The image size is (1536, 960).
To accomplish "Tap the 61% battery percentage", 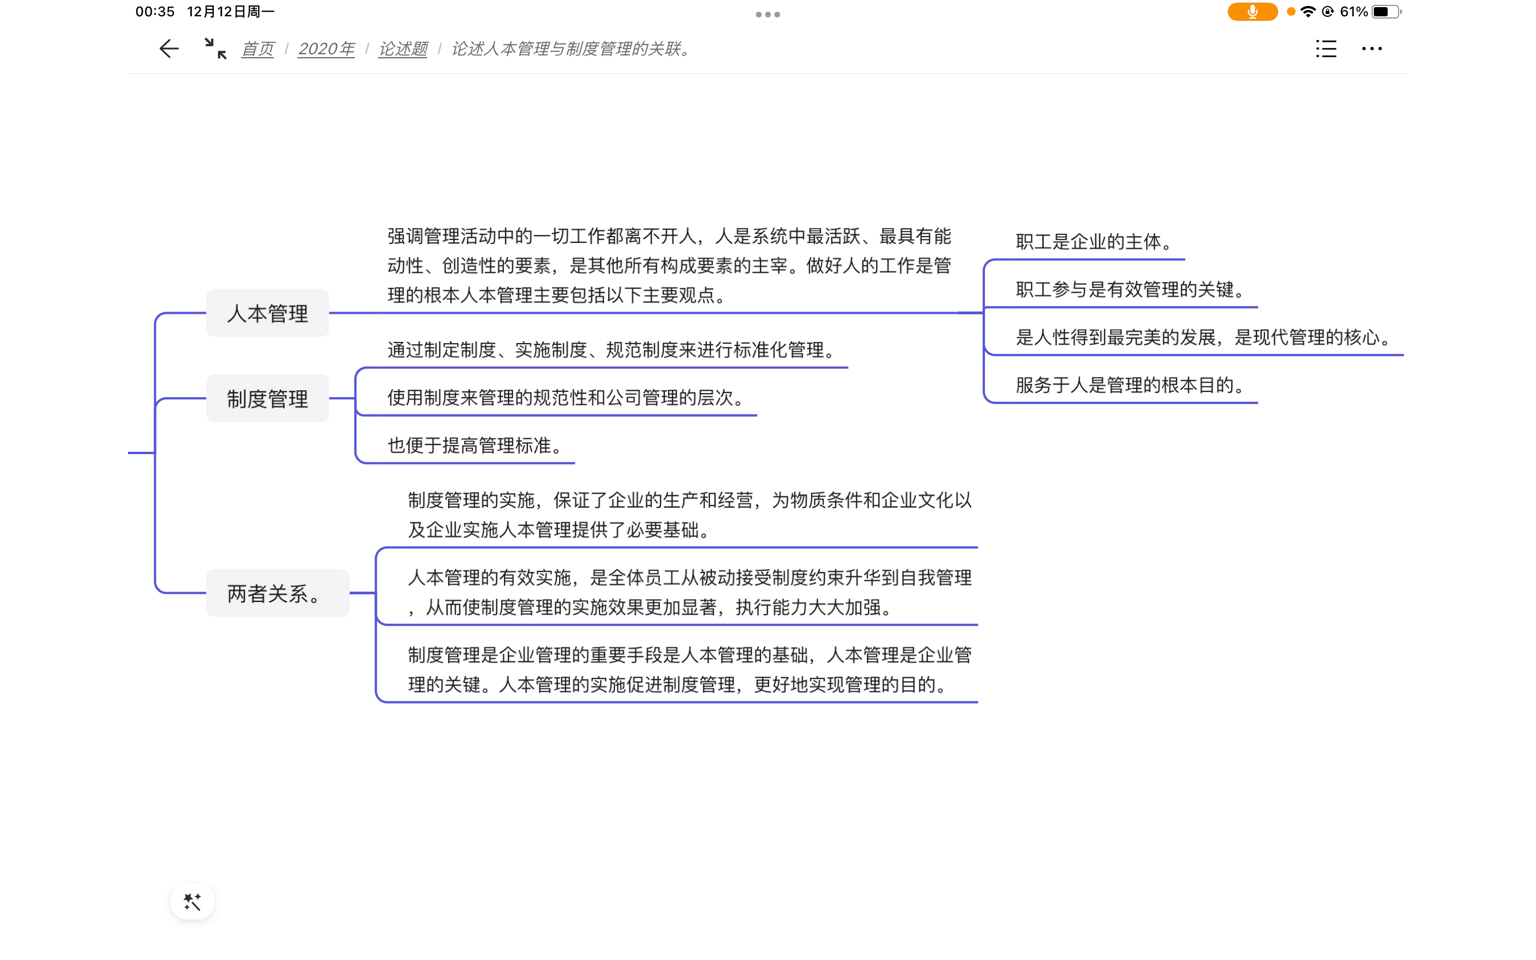I will [x=1354, y=12].
